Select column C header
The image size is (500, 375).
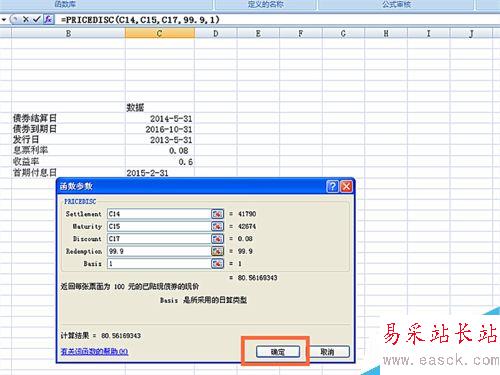(160, 33)
